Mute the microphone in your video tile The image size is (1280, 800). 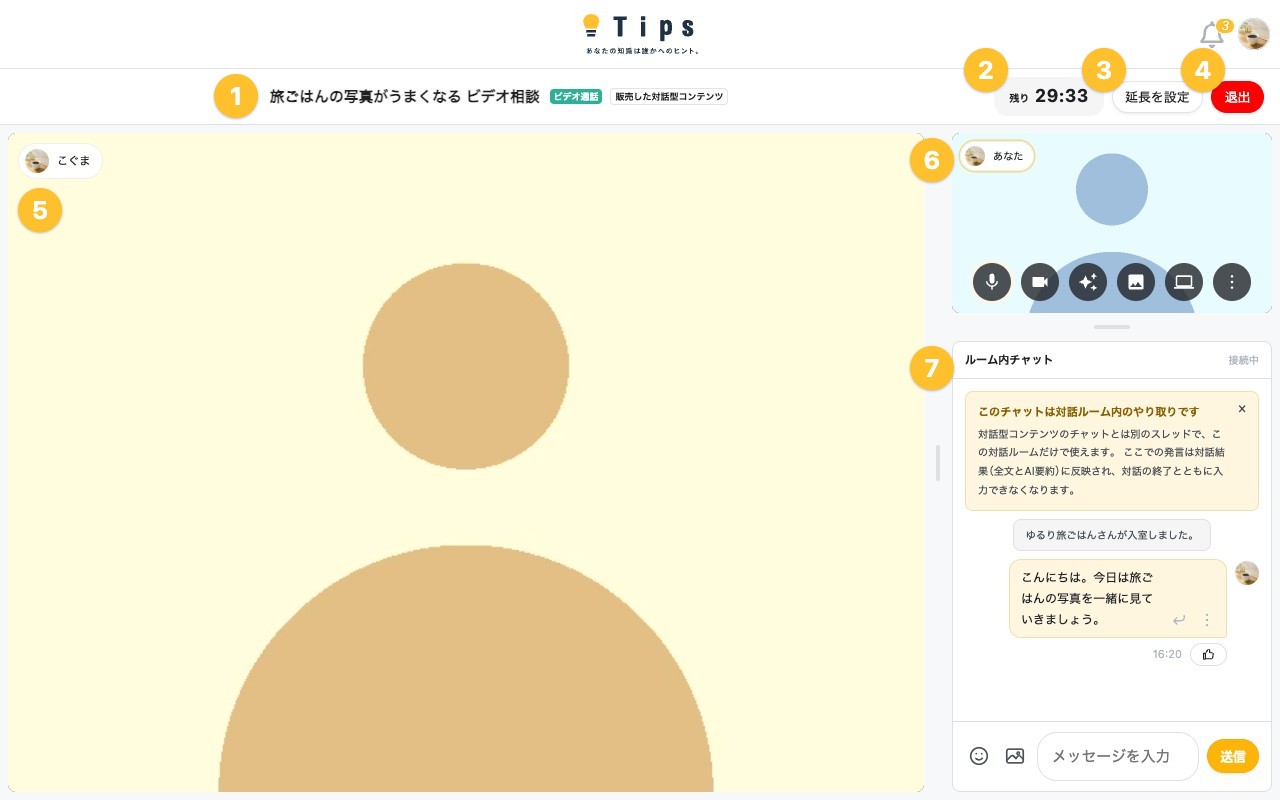point(992,282)
